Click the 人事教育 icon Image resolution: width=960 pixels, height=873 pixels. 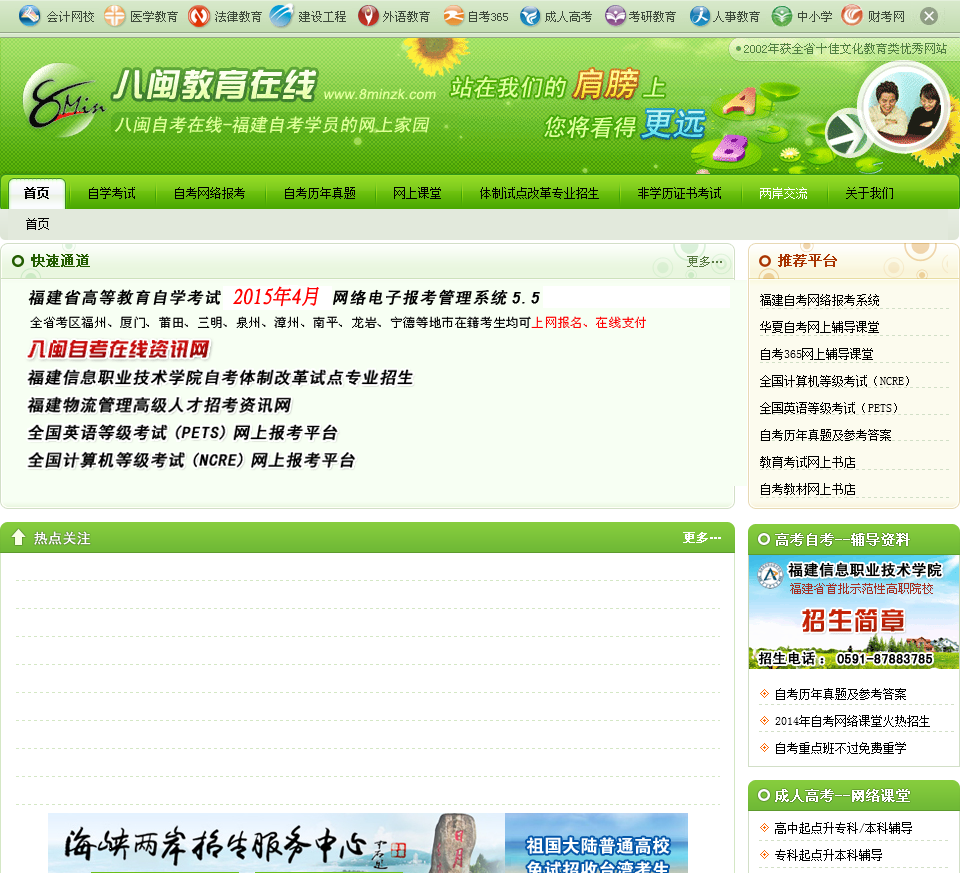click(699, 15)
